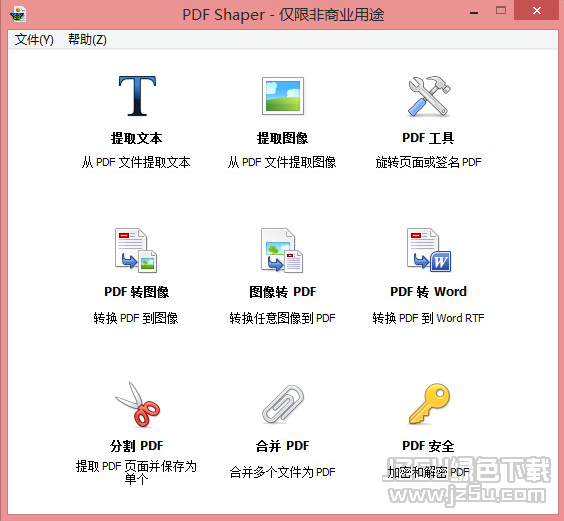The height and width of the screenshot is (521, 564).
Task: Click the landscape picture extract images icon
Action: (x=283, y=96)
